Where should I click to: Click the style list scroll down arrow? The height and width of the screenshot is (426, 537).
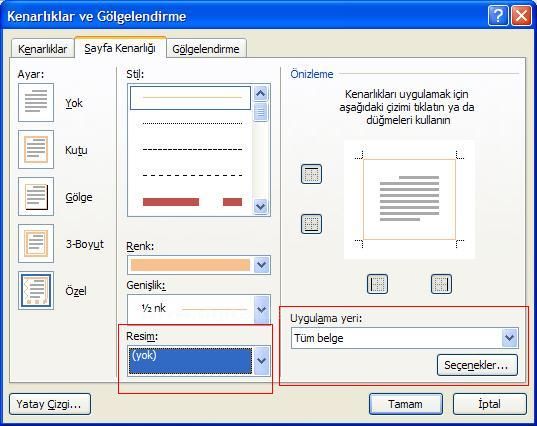point(261,206)
